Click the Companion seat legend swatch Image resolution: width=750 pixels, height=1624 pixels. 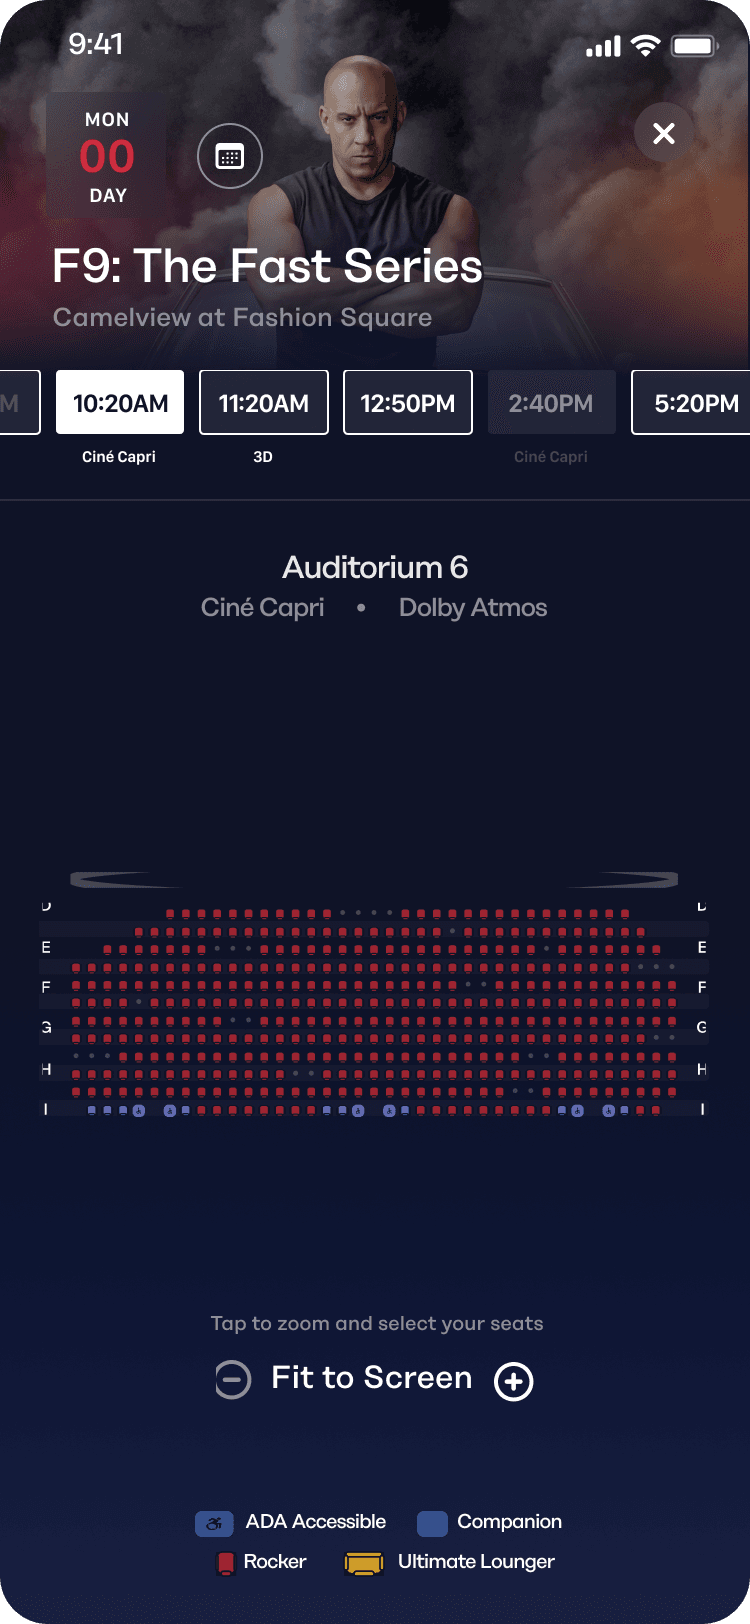[x=432, y=1523]
